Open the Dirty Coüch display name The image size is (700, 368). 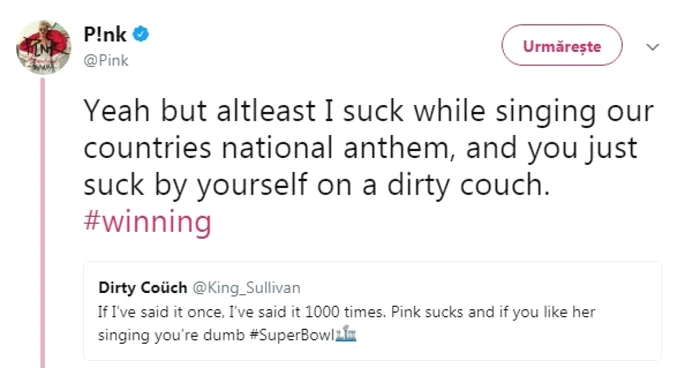[x=143, y=288]
